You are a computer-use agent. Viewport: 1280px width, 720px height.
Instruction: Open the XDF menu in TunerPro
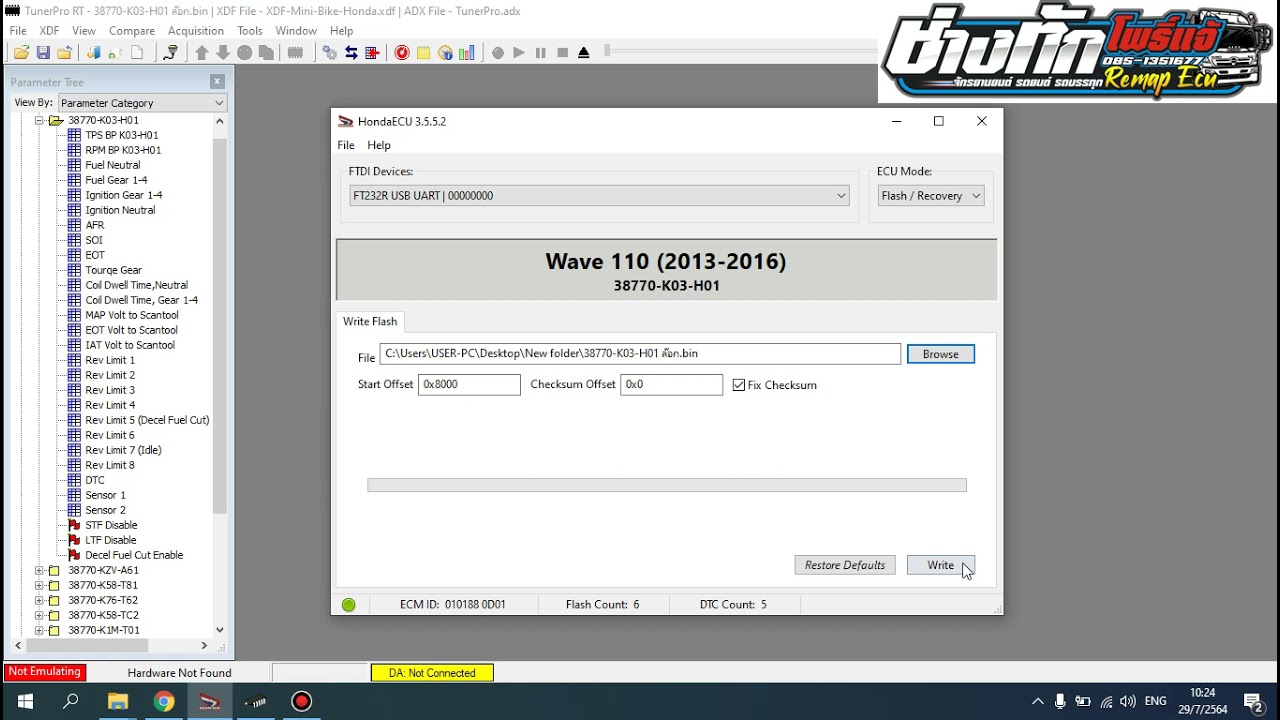click(49, 31)
